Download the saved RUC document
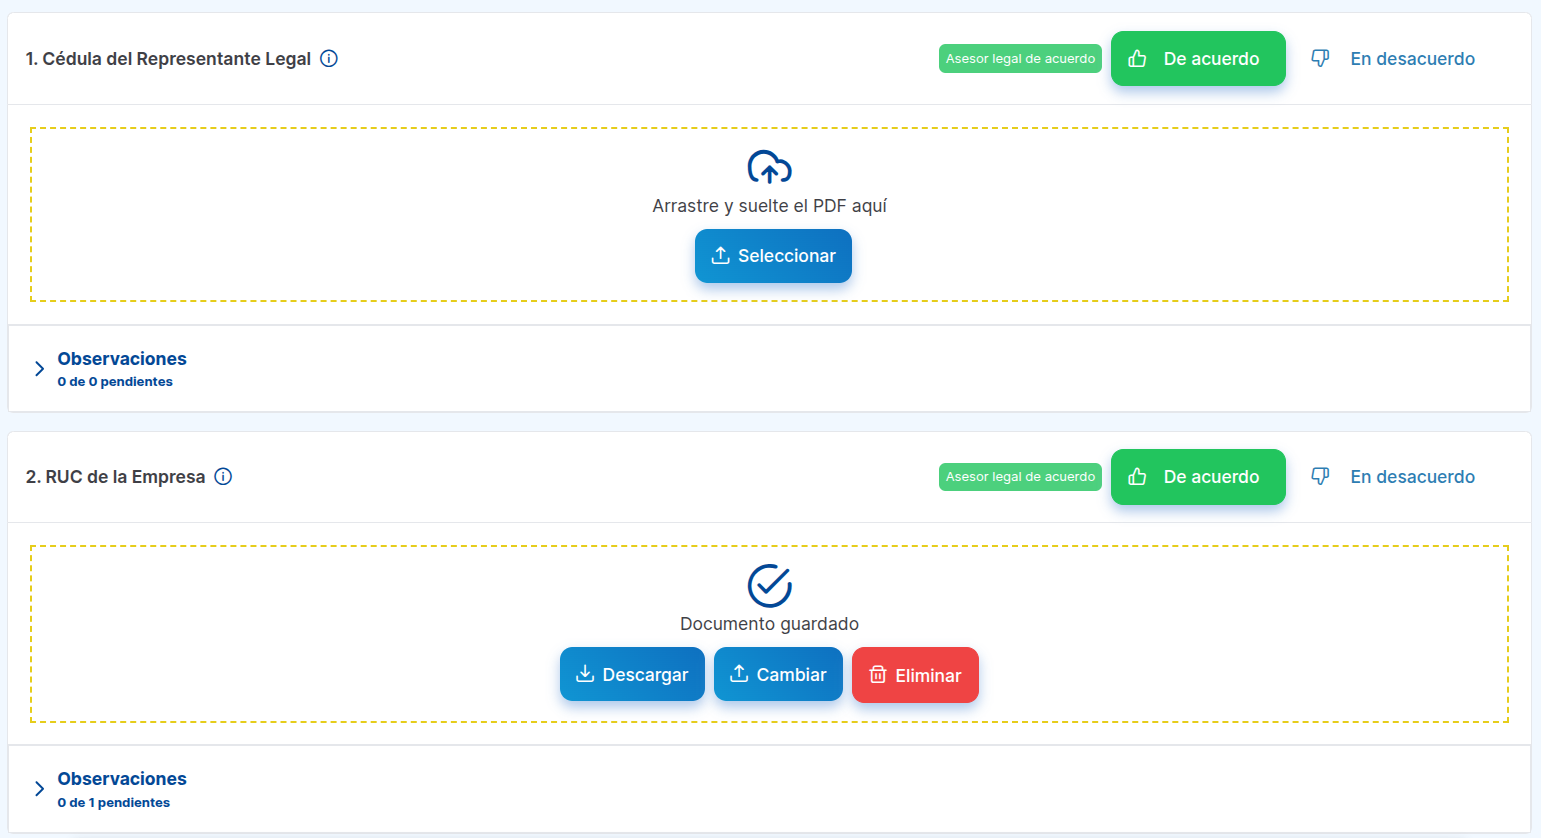Viewport: 1541px width, 838px height. click(x=632, y=675)
